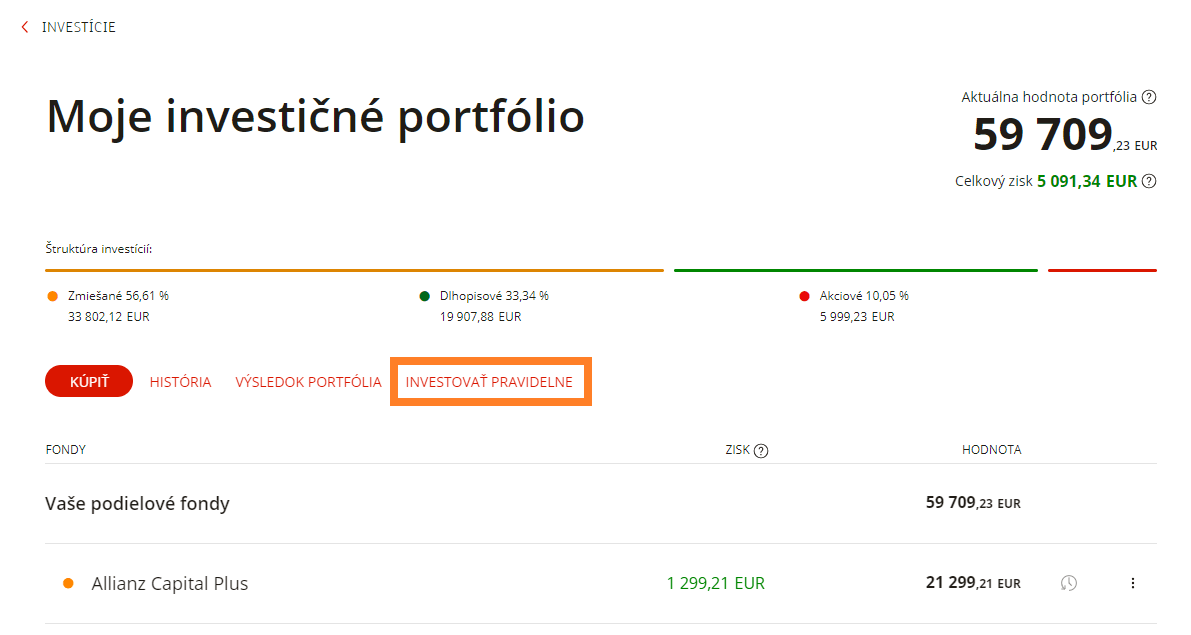1191x635 pixels.
Task: Select INVESTOVAŤ PRAVIDELNE link
Action: pyautogui.click(x=489, y=382)
